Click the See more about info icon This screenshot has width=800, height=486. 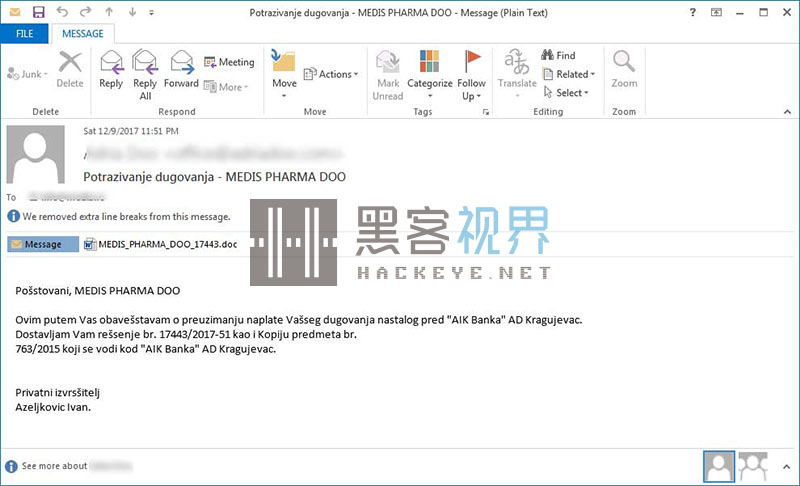(x=11, y=466)
